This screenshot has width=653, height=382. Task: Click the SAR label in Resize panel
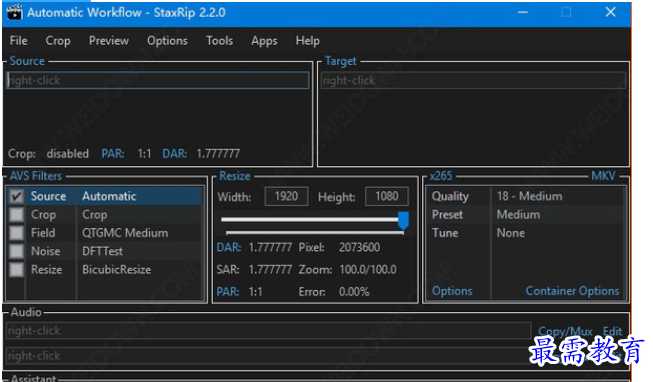[x=228, y=270]
